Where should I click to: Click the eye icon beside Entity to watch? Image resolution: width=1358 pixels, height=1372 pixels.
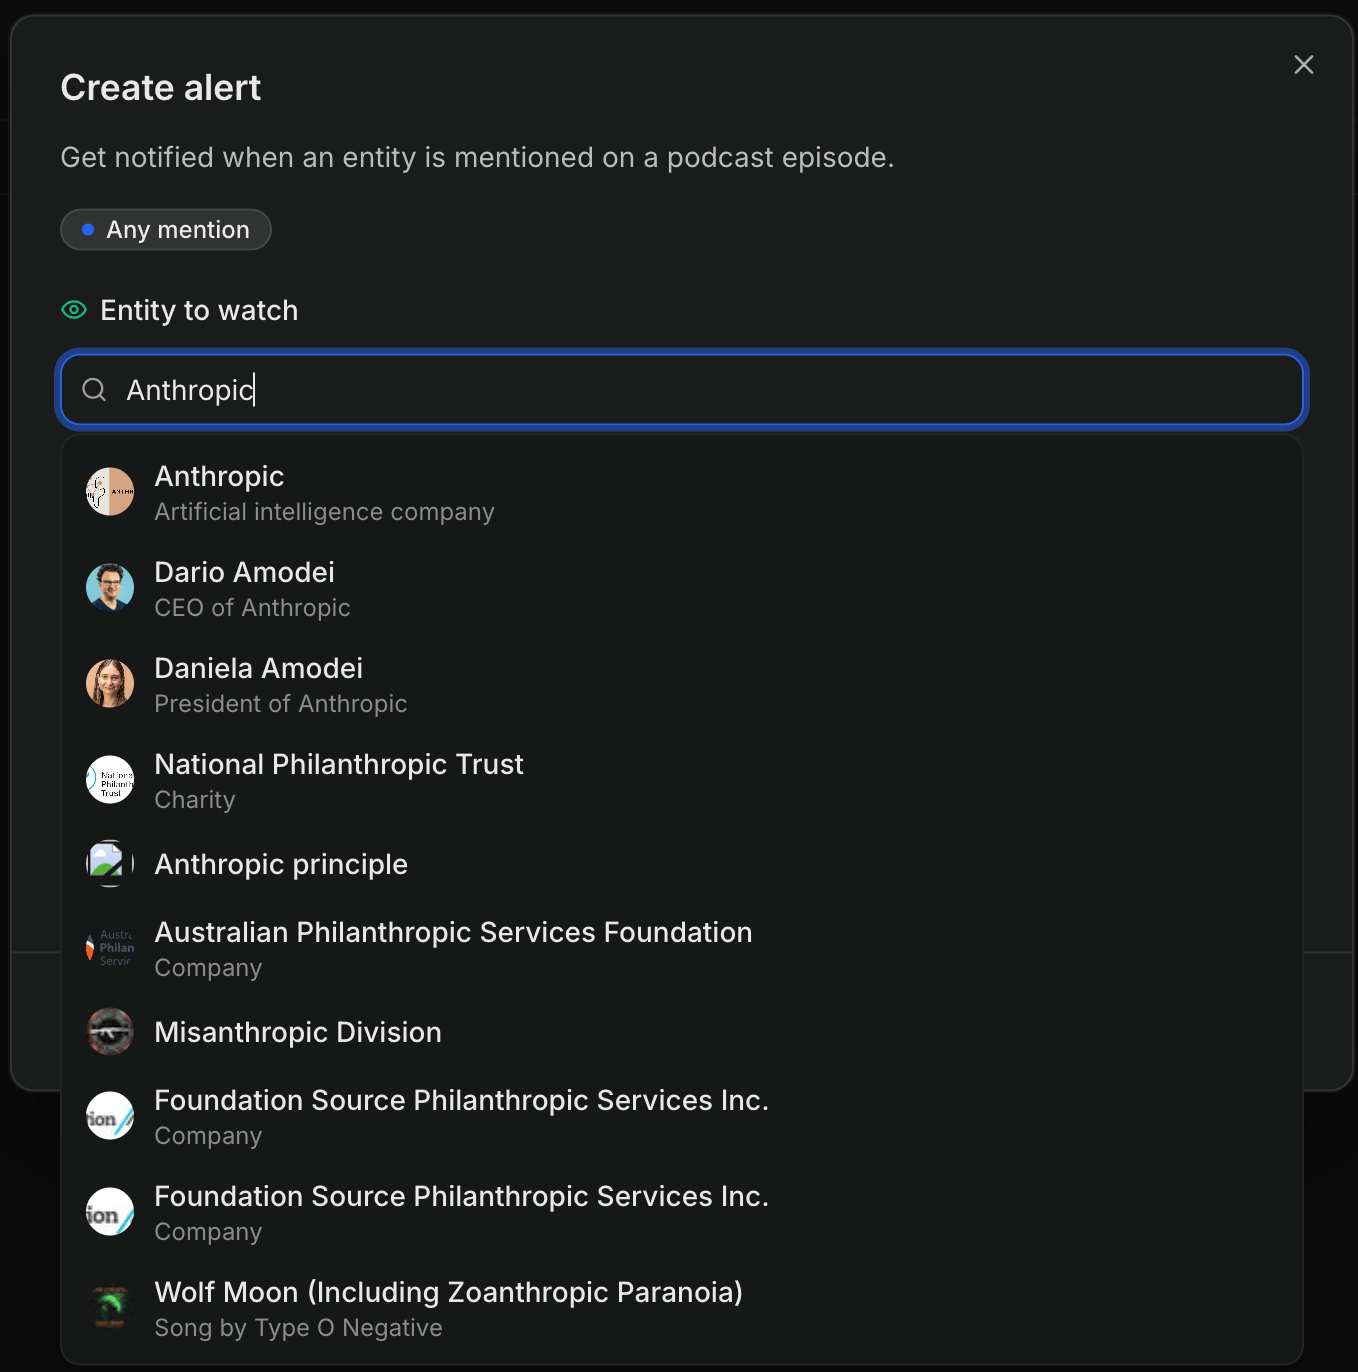tap(74, 310)
